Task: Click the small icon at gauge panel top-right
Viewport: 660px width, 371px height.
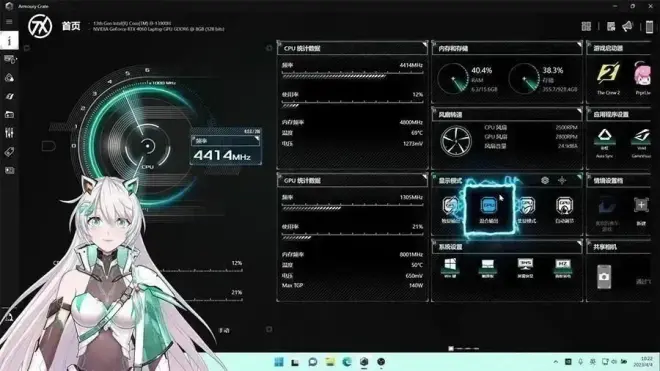Action: point(269,48)
